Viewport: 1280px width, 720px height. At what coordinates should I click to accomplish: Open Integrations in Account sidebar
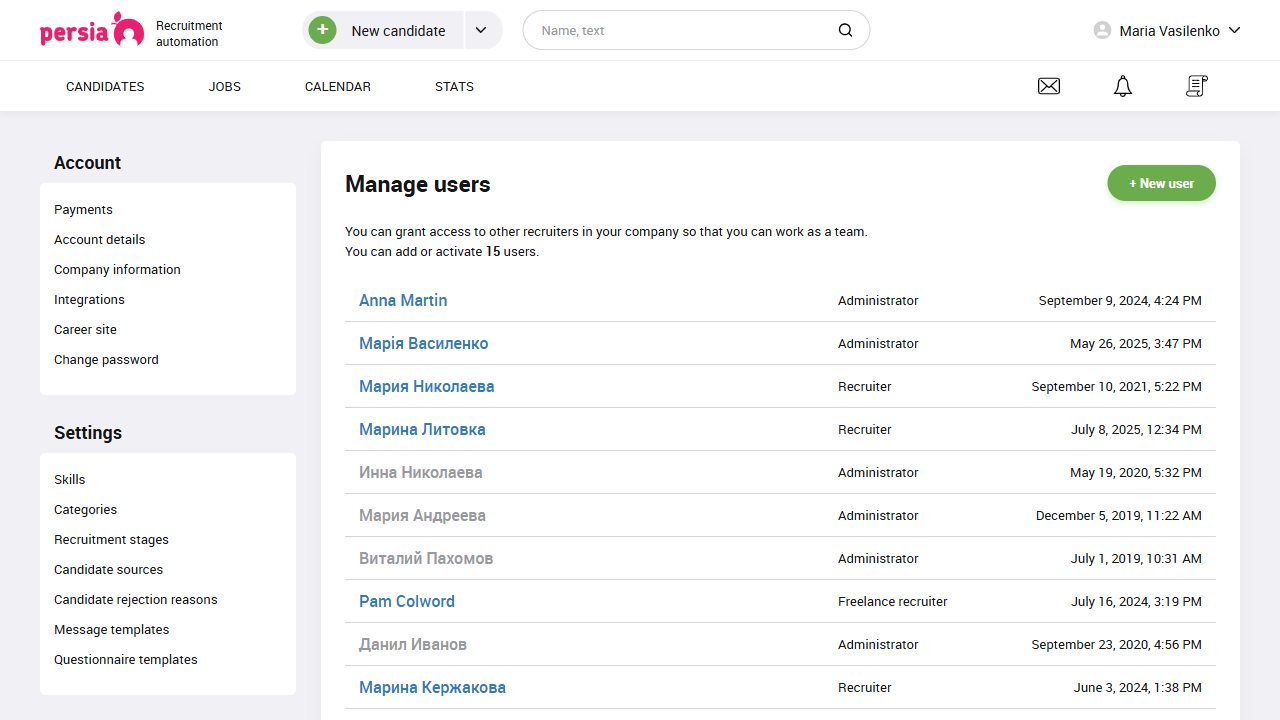point(89,300)
